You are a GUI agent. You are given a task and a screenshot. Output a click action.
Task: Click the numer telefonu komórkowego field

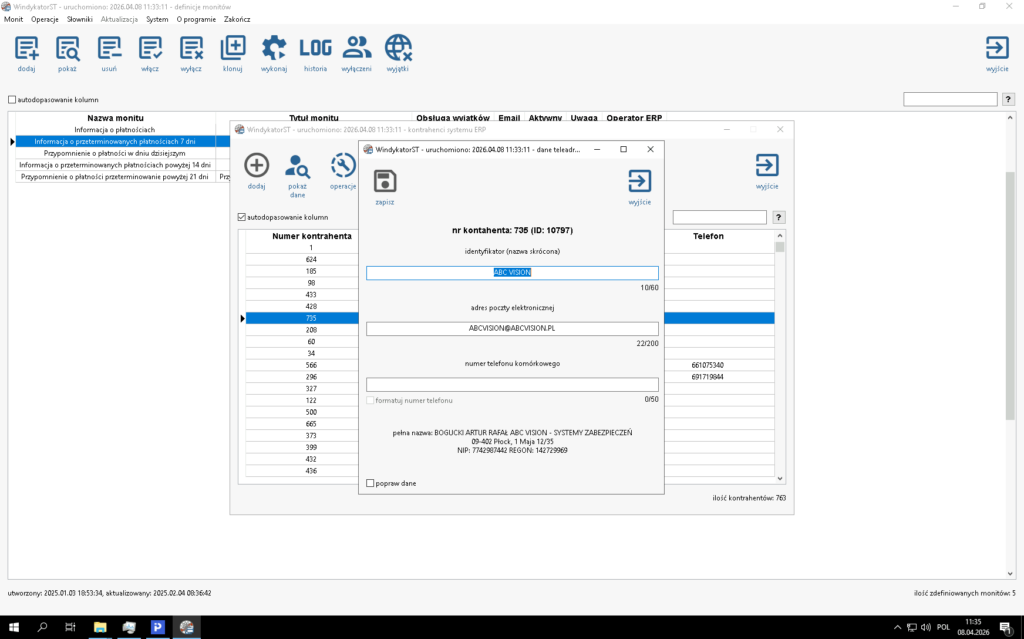click(512, 384)
